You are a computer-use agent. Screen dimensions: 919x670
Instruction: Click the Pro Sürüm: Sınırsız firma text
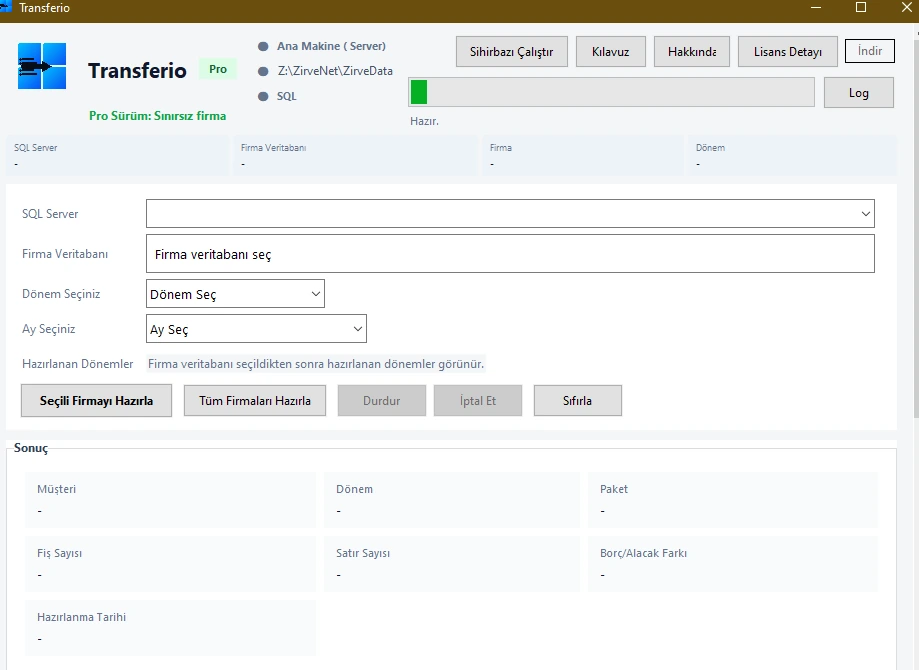[158, 116]
